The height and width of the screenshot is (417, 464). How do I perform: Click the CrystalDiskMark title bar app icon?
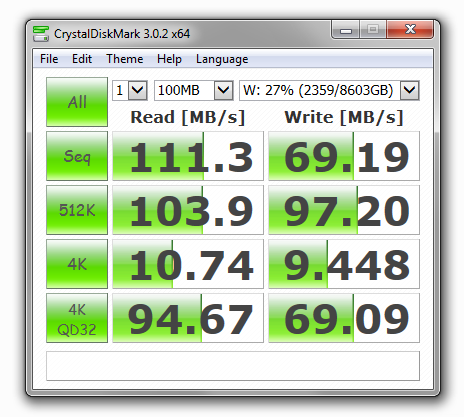pos(41,34)
